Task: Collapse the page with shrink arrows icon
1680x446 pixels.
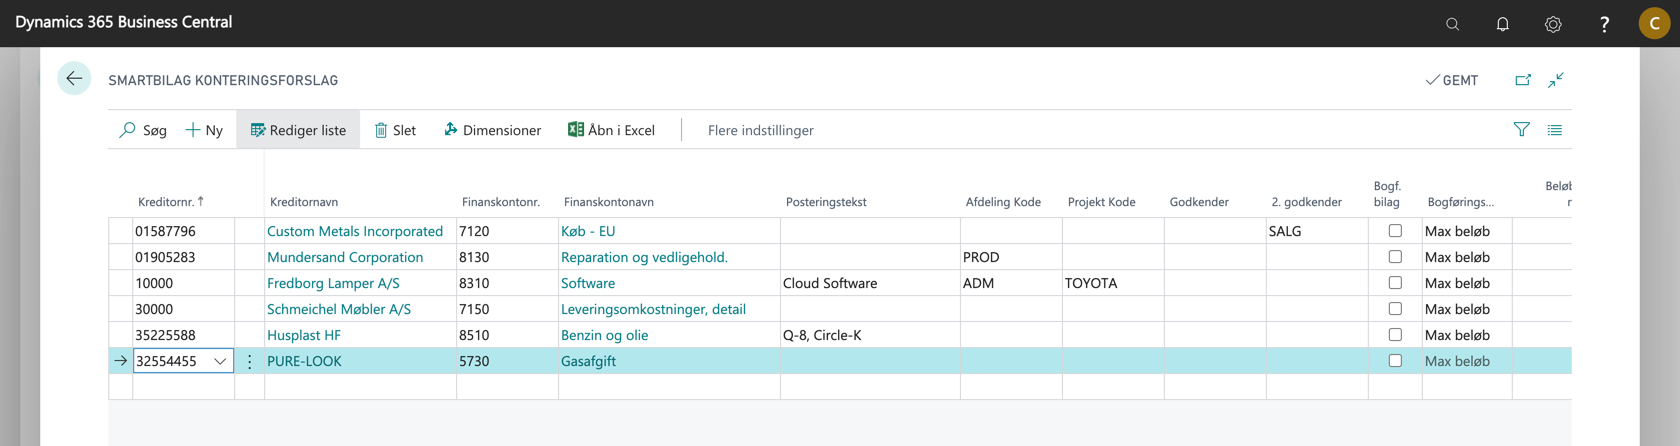Action: [x=1556, y=80]
